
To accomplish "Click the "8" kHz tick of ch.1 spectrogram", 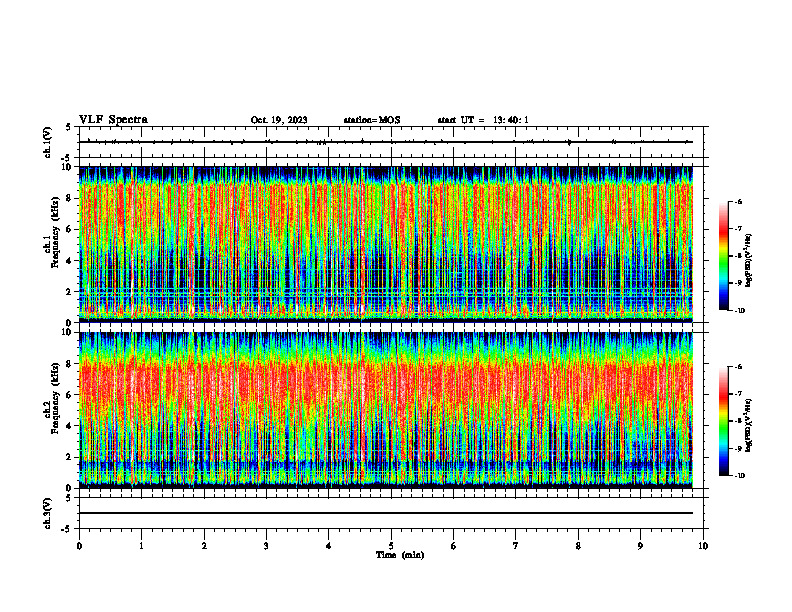I will click(69, 198).
